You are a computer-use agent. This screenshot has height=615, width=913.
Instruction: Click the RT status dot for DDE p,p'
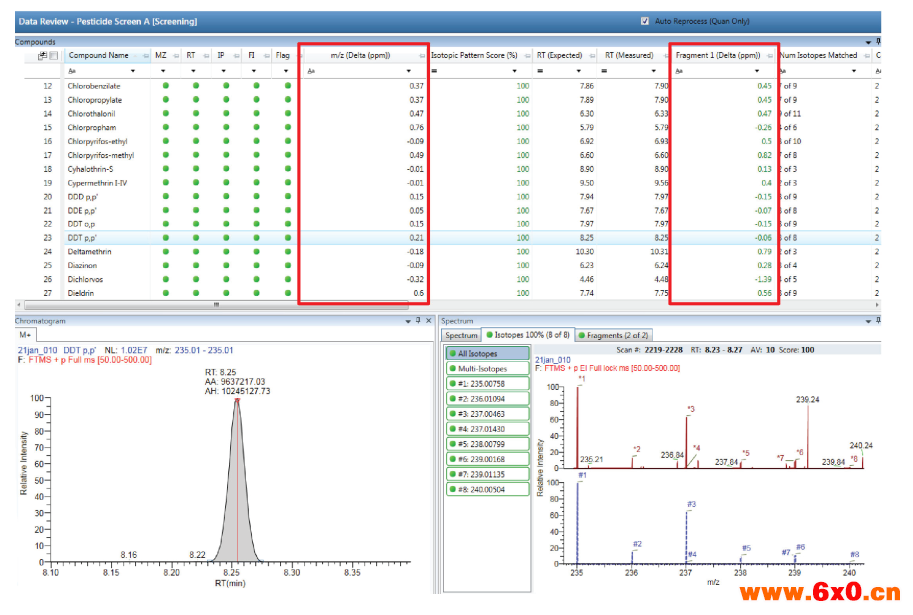tap(196, 210)
